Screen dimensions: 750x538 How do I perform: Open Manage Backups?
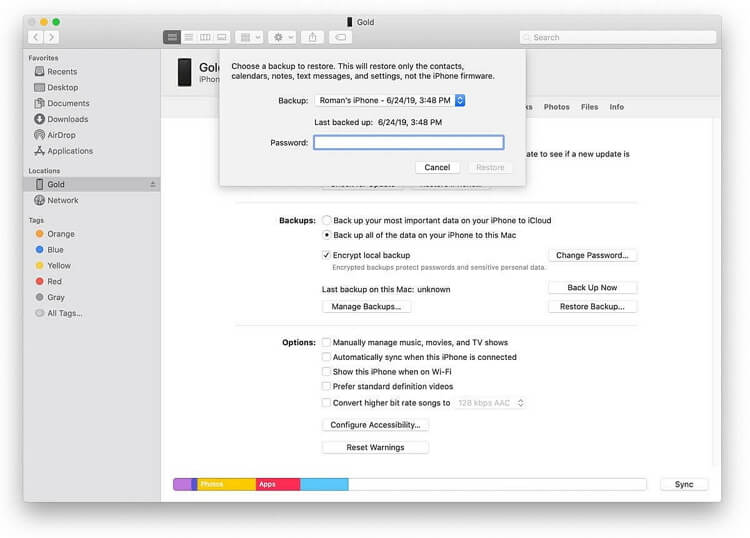click(x=366, y=307)
